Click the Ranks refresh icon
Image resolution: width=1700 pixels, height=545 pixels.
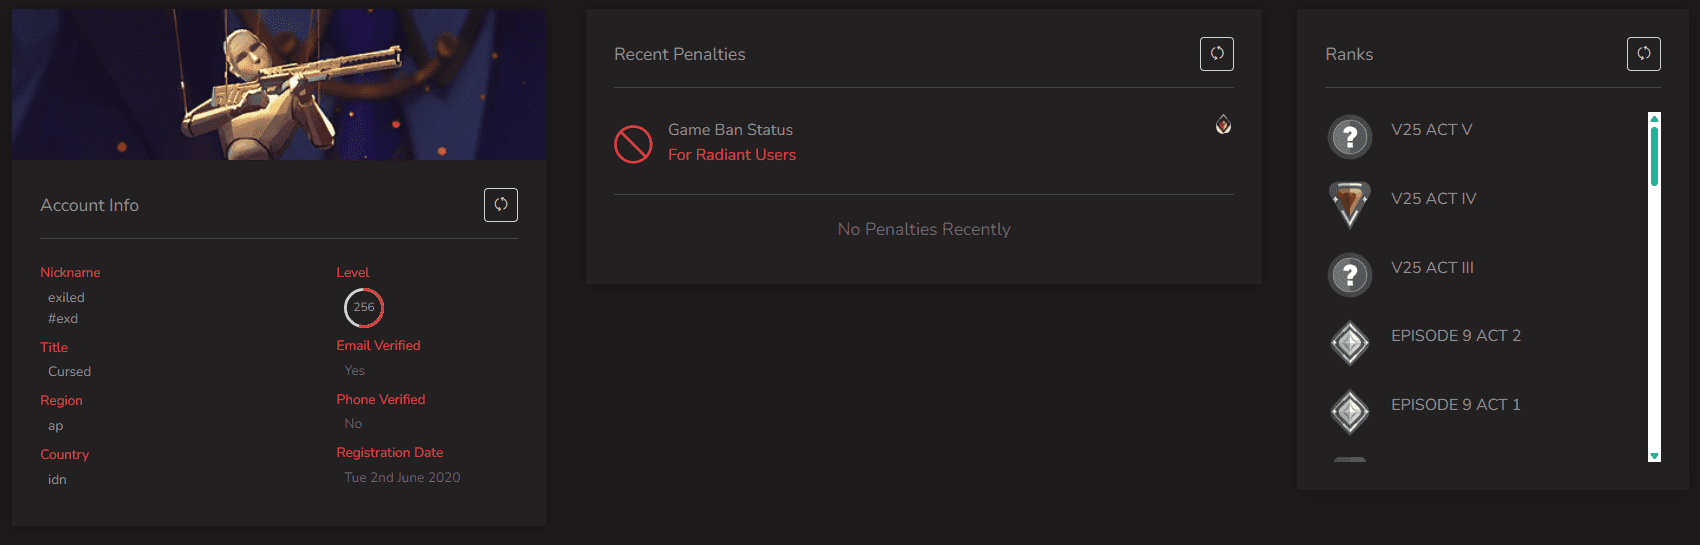point(1644,54)
